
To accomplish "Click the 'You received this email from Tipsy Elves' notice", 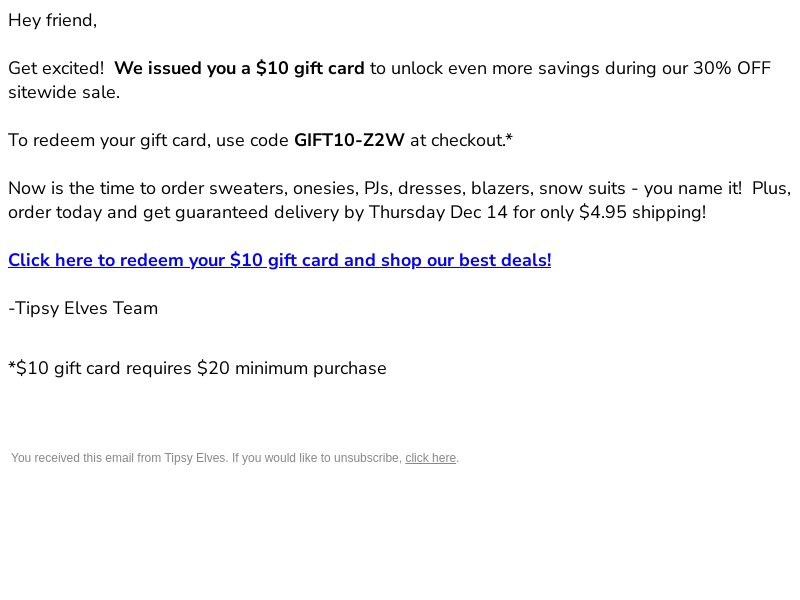I will tap(120, 458).
